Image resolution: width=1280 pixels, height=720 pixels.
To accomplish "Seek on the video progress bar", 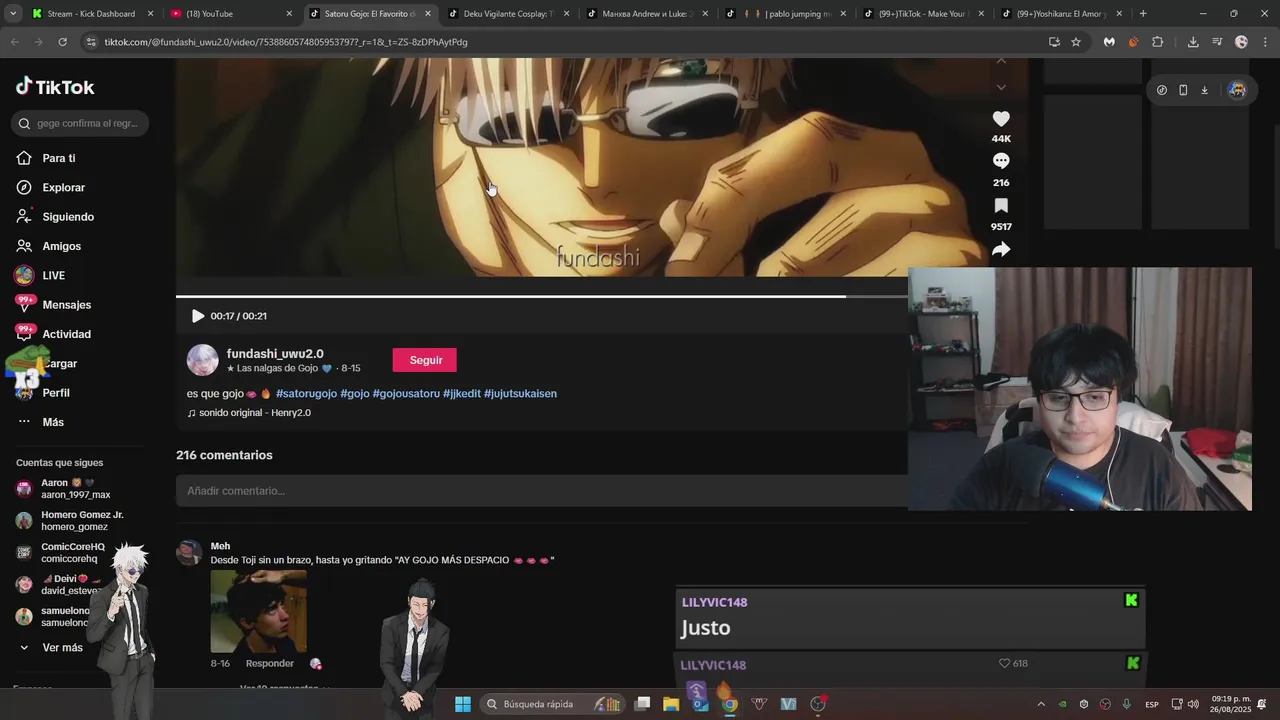I will pyautogui.click(x=542, y=296).
